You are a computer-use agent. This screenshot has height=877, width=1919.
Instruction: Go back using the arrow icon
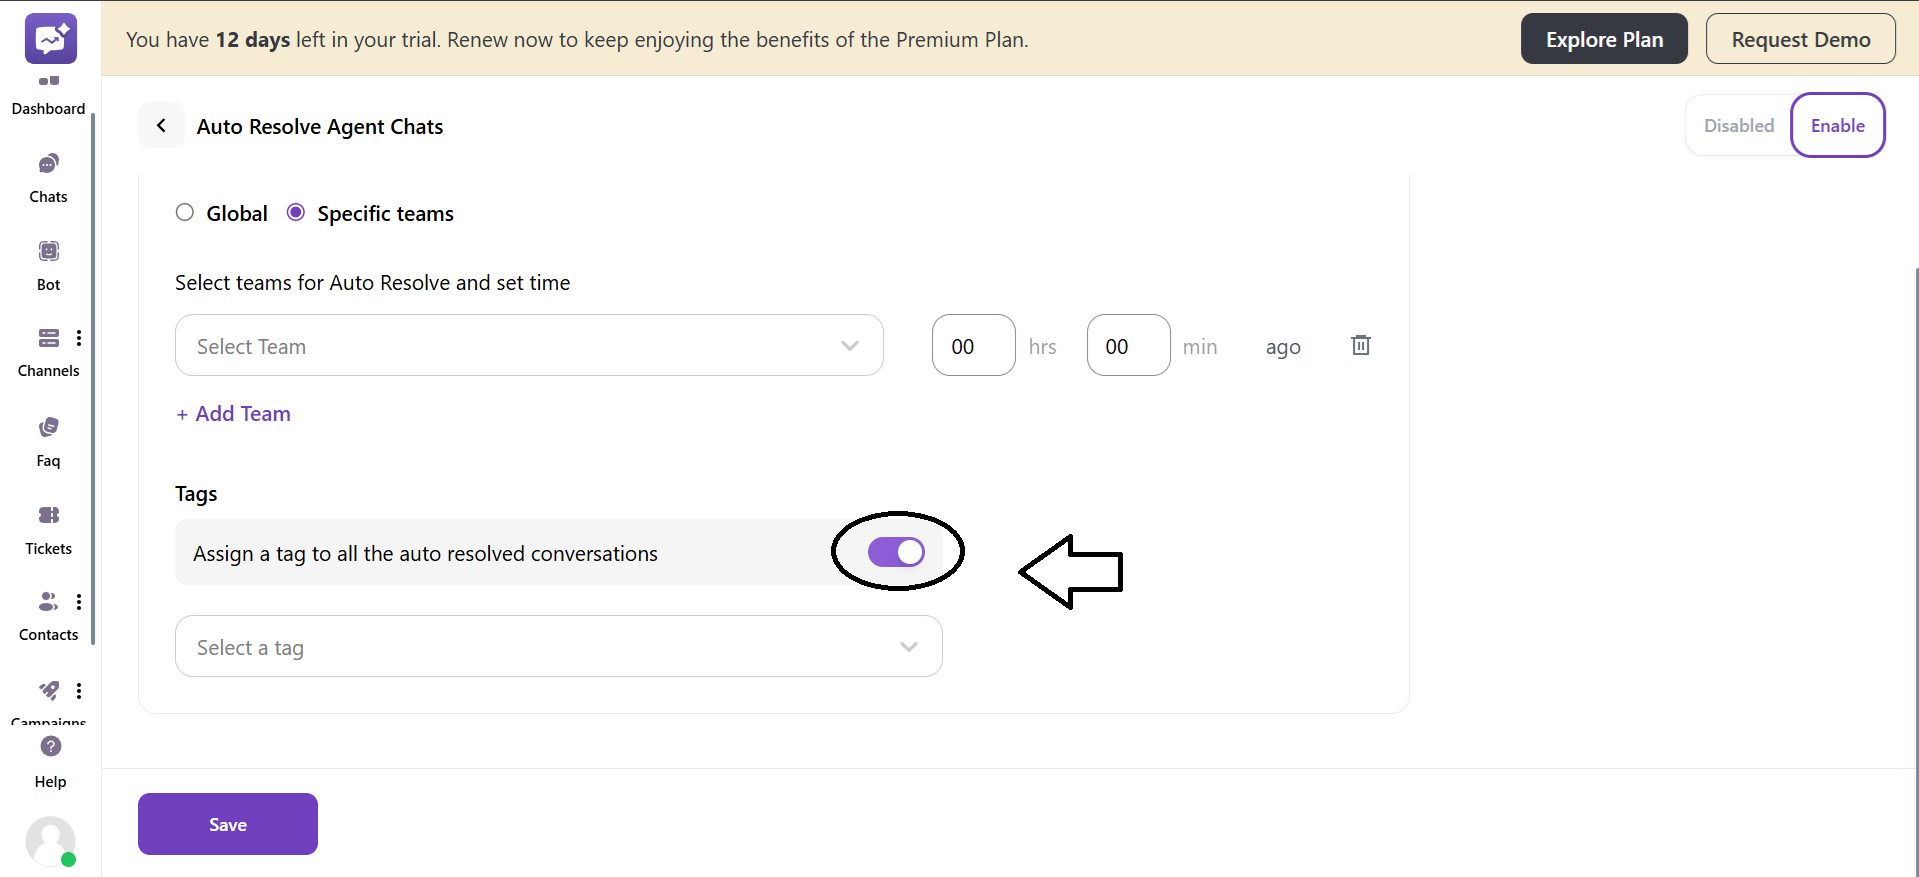click(161, 125)
